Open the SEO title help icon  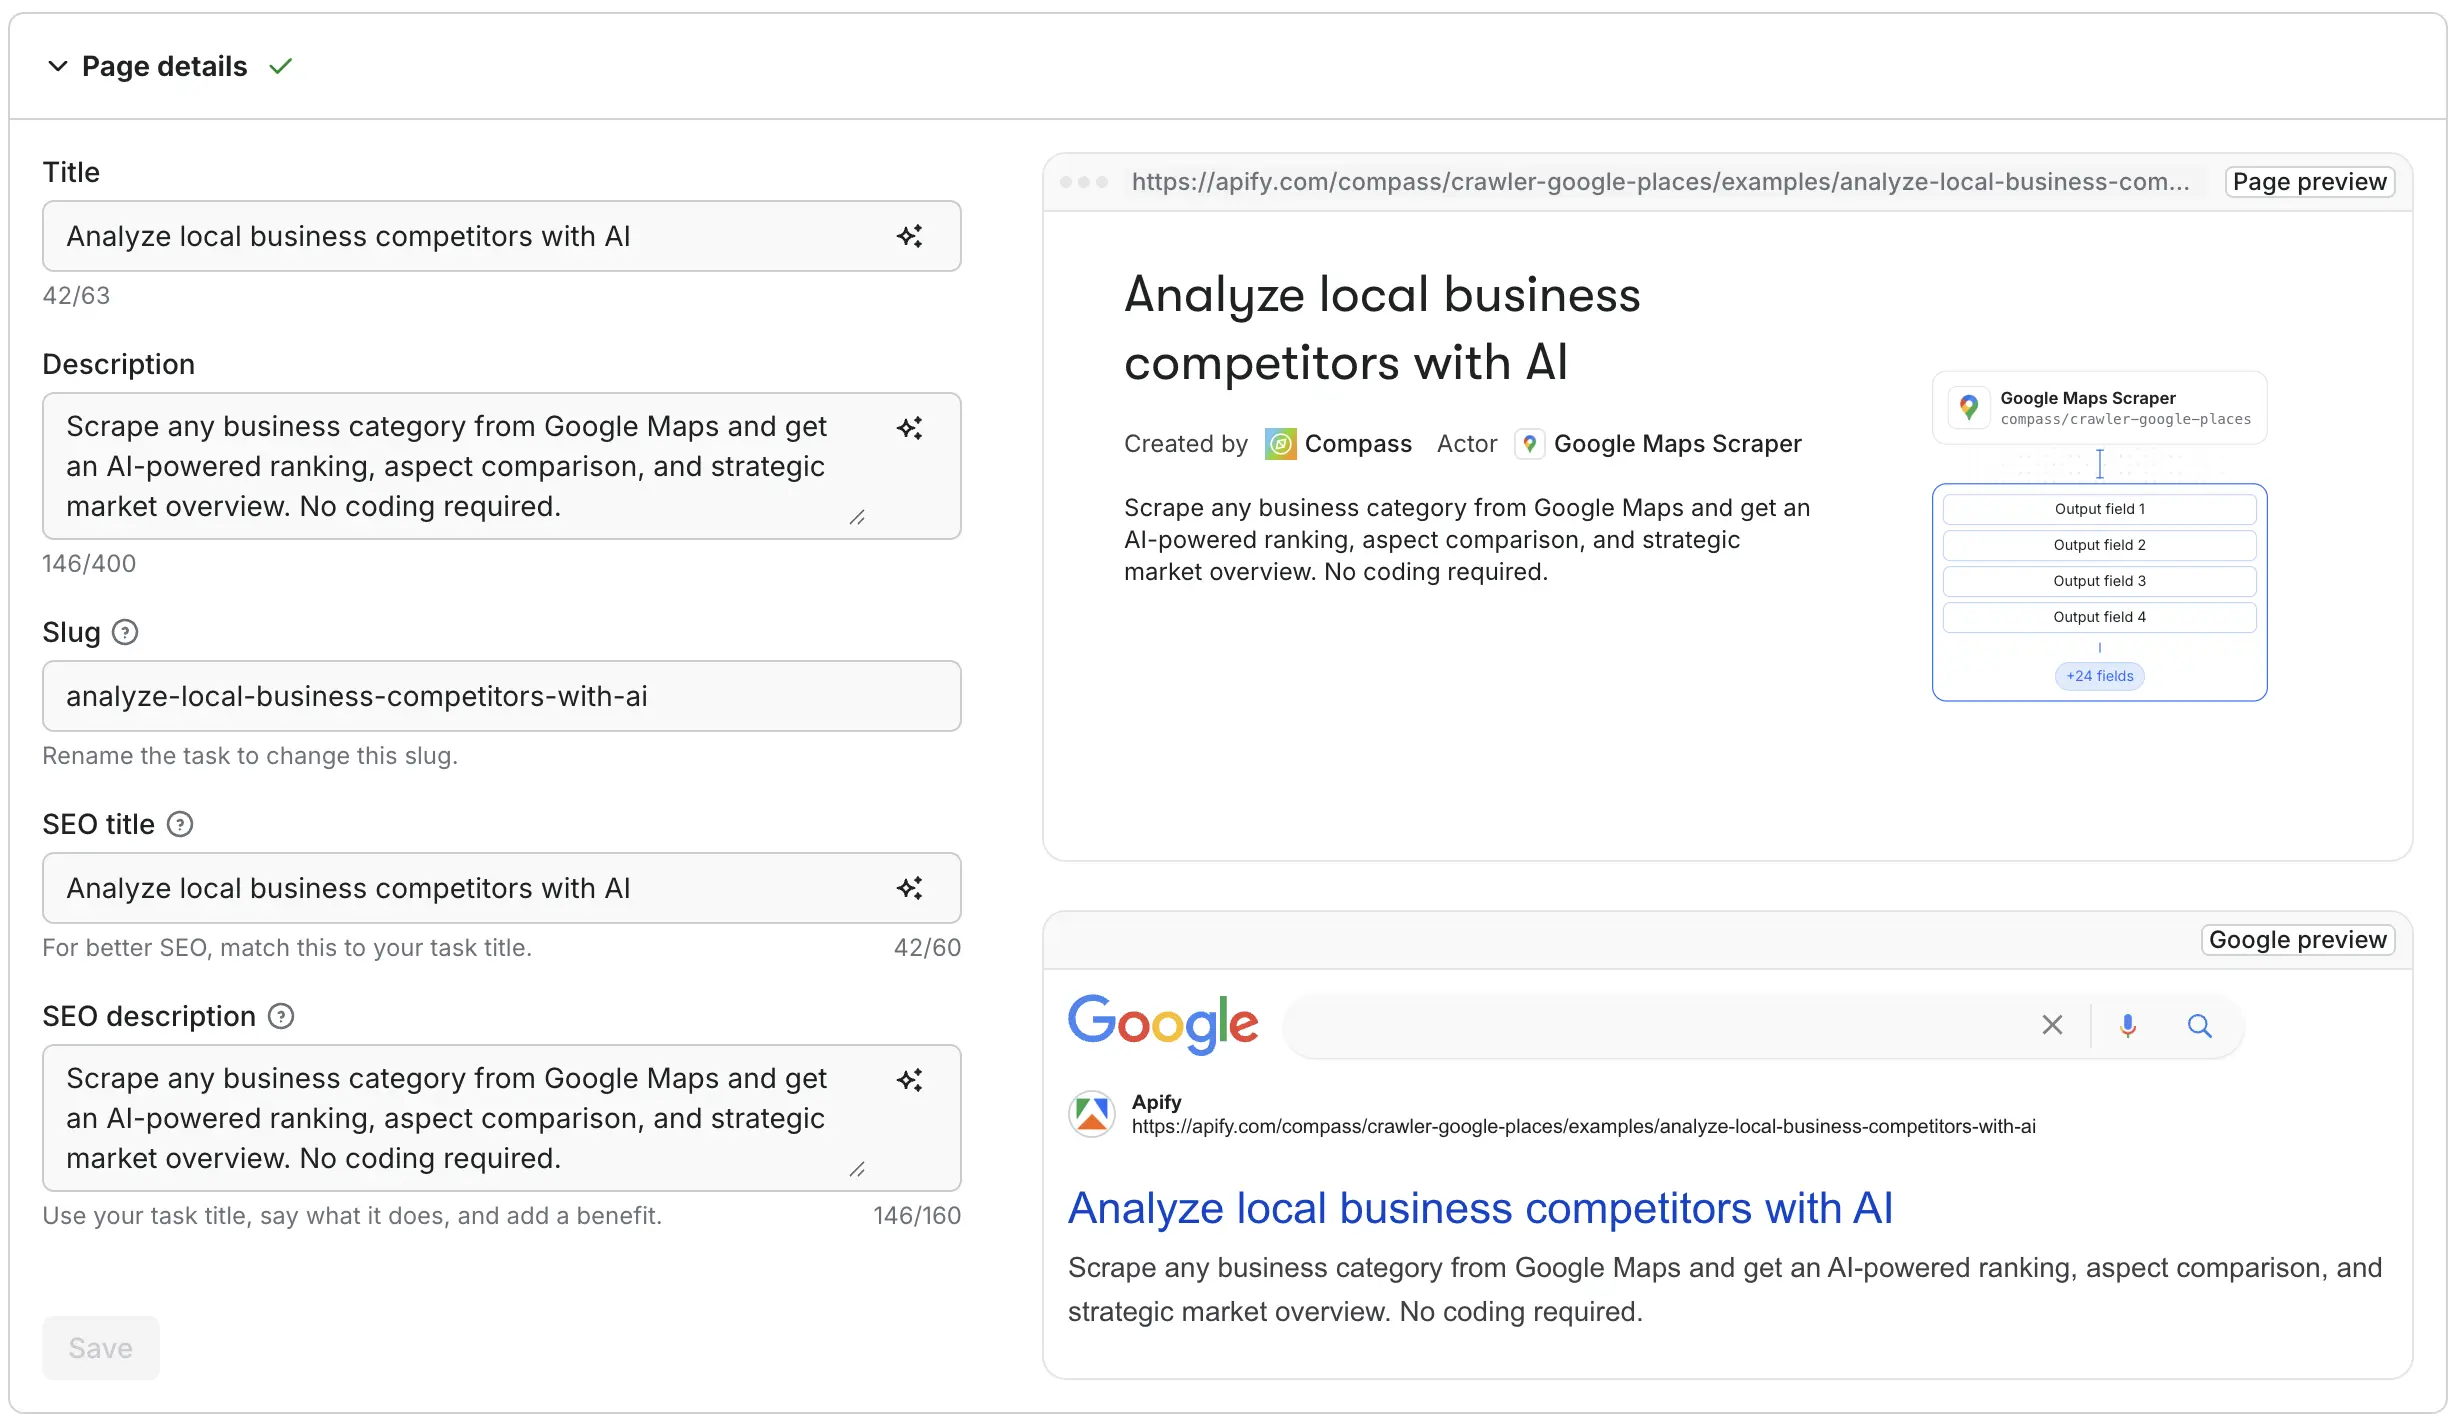point(180,824)
